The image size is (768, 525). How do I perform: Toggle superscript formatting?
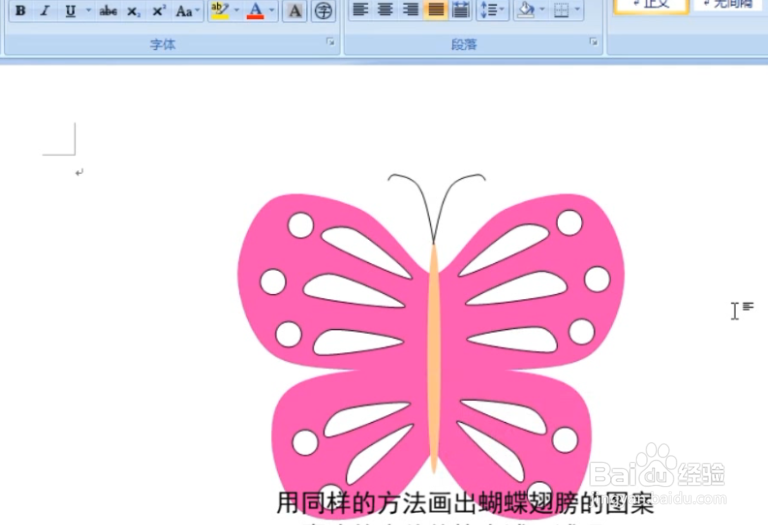coord(158,10)
